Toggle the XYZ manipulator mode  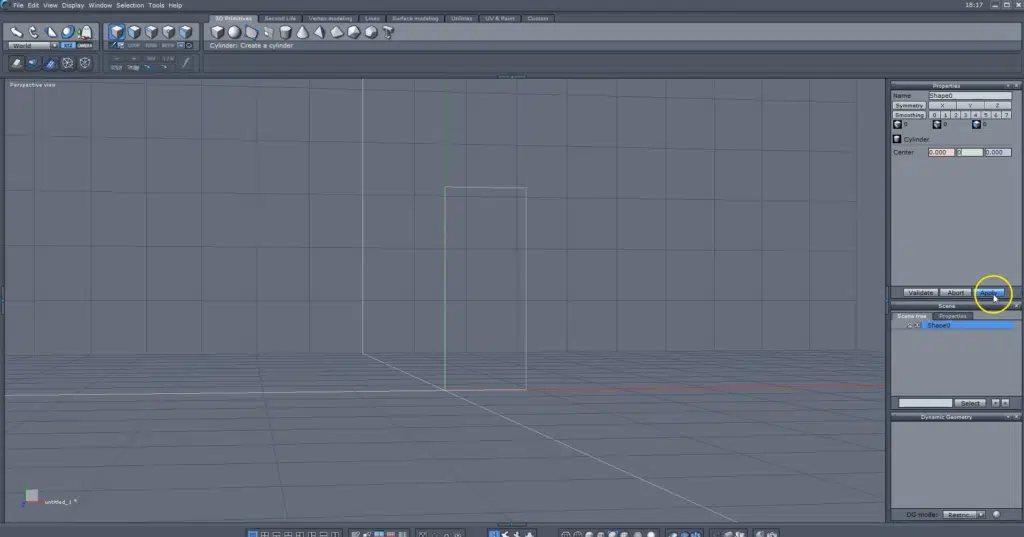(67, 45)
